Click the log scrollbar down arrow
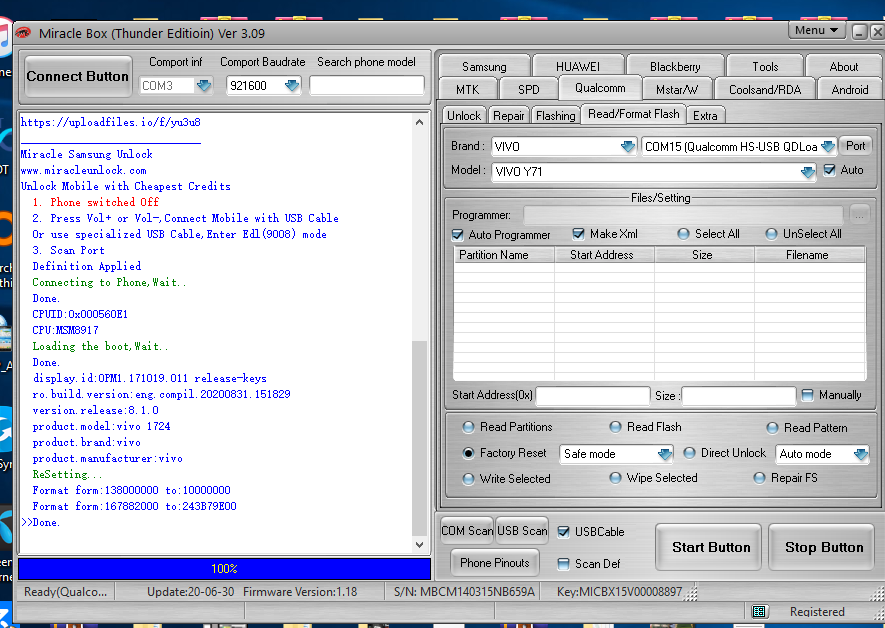Image resolution: width=885 pixels, height=628 pixels. click(x=419, y=544)
